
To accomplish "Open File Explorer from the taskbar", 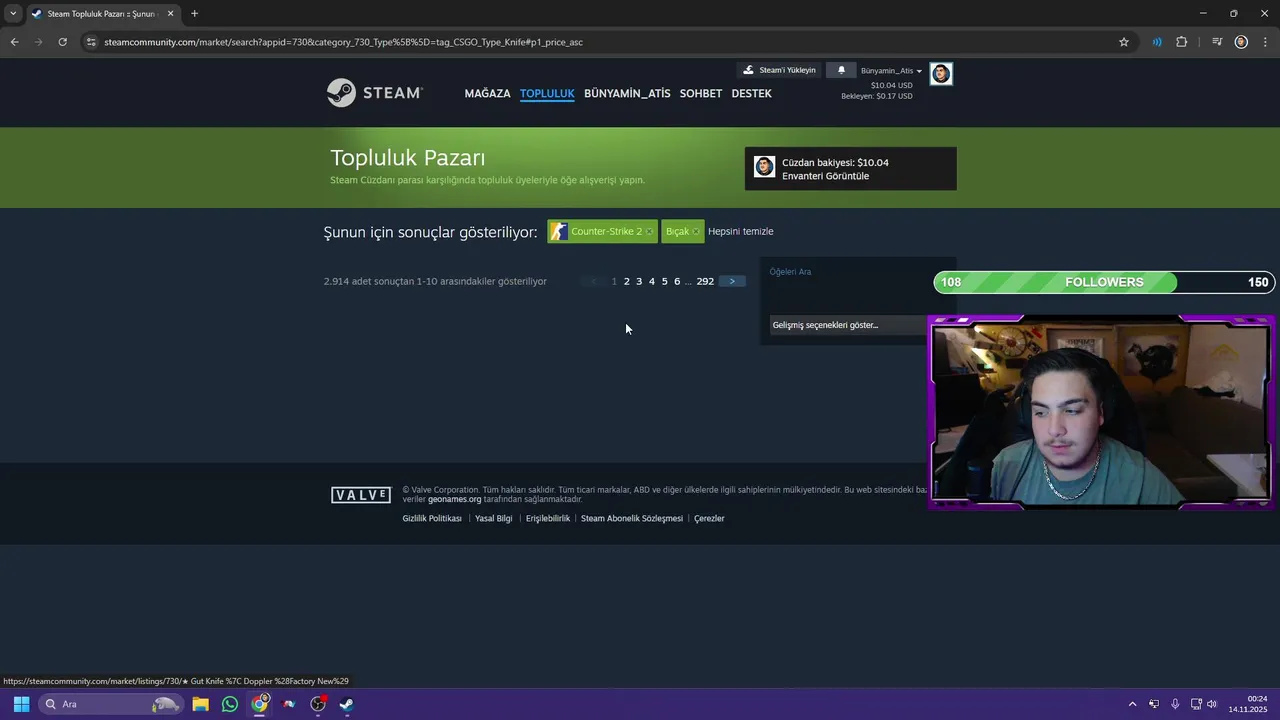I will 200,704.
